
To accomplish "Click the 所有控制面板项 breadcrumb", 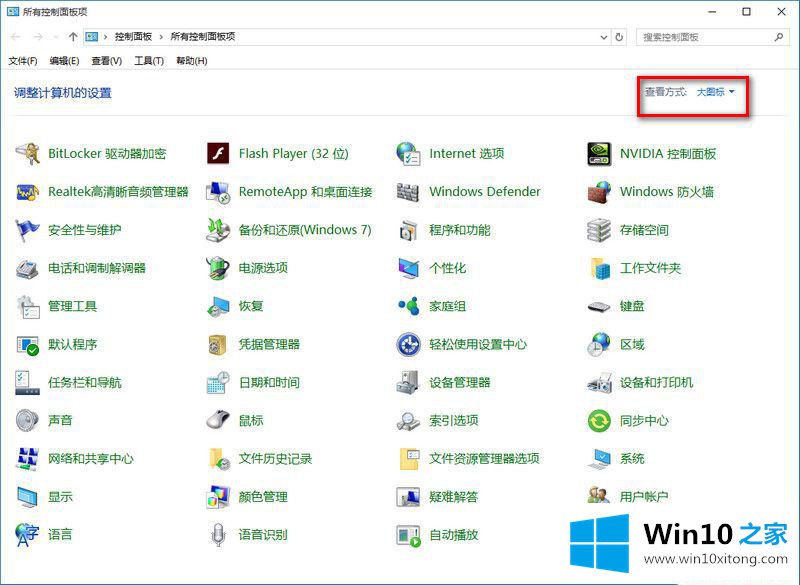I will click(203, 37).
